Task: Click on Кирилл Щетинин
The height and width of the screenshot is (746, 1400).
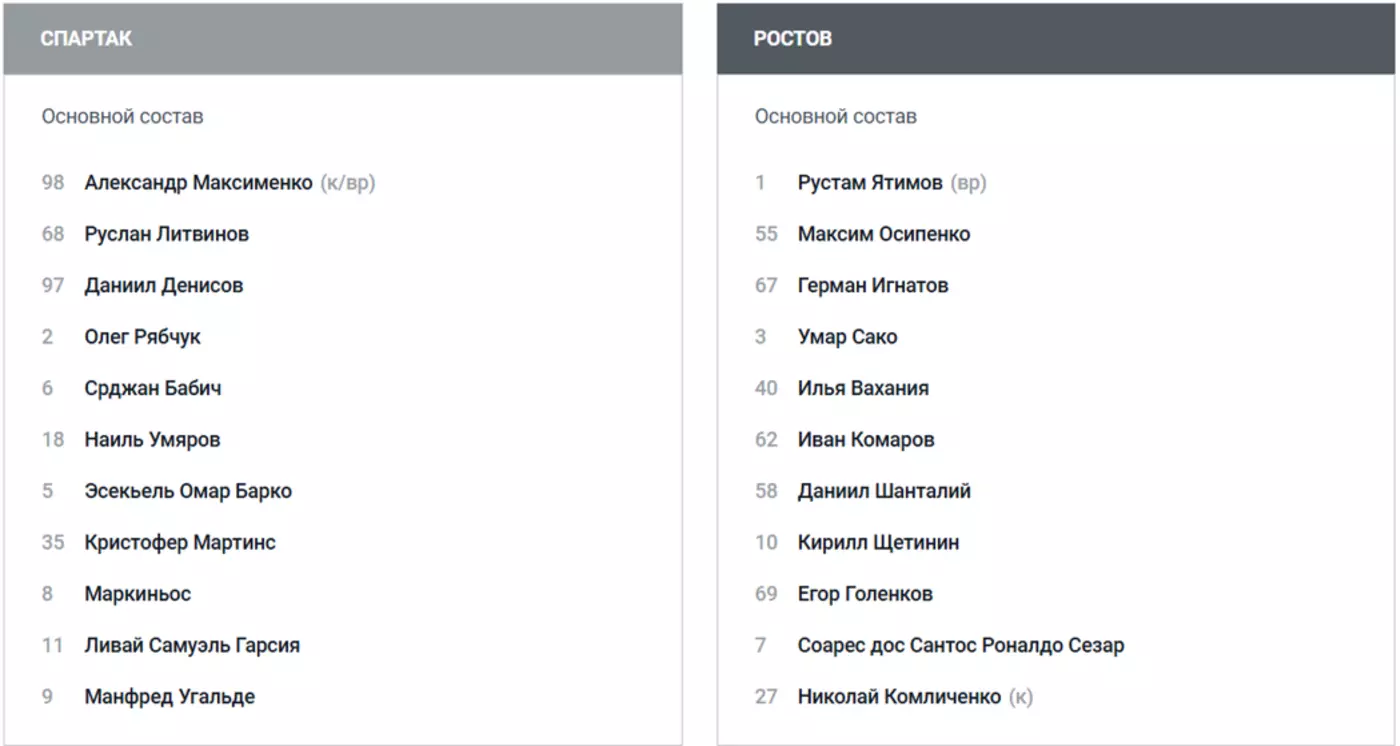Action: tap(878, 543)
